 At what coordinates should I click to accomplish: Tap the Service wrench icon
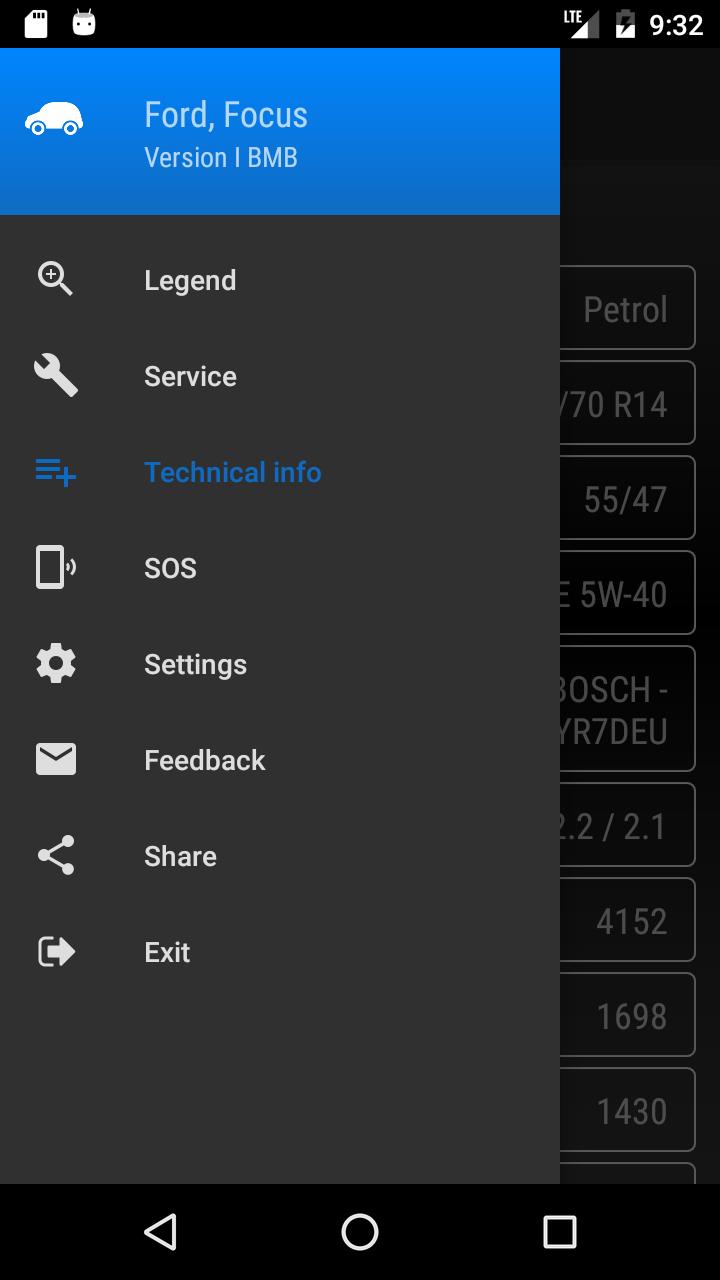click(x=55, y=376)
